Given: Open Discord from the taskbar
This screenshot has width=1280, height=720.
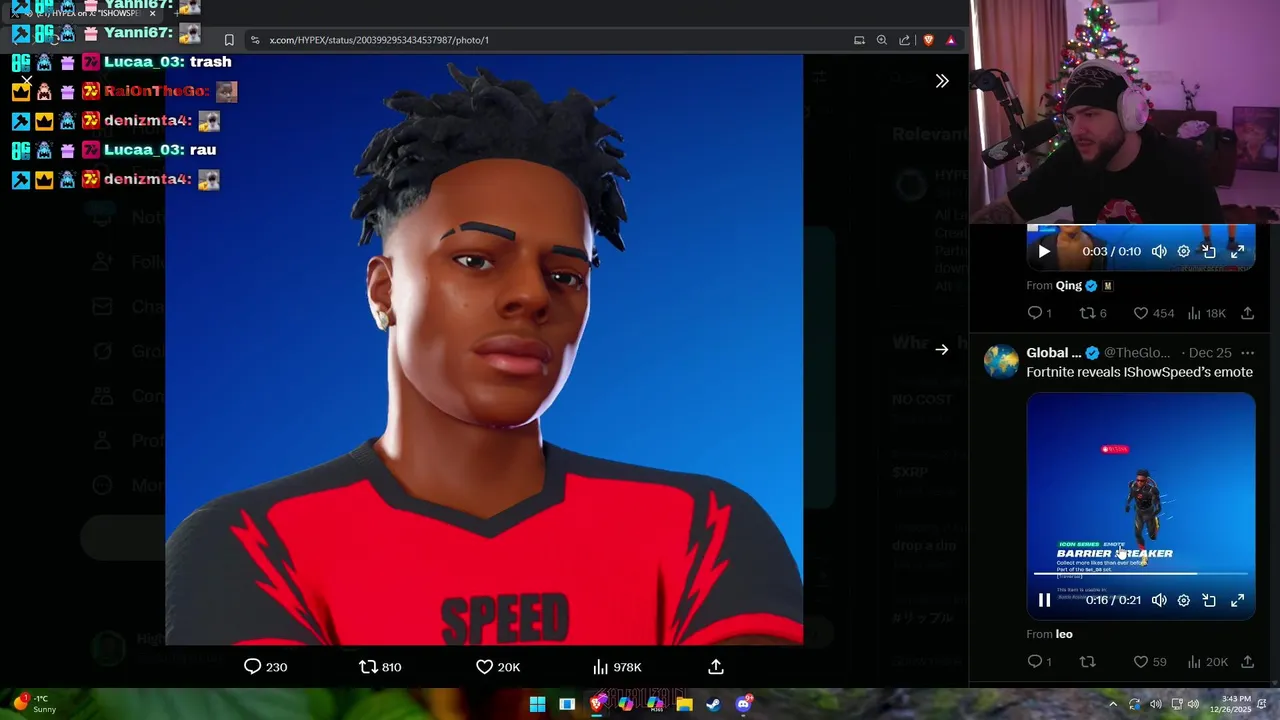Looking at the screenshot, I should point(743,704).
